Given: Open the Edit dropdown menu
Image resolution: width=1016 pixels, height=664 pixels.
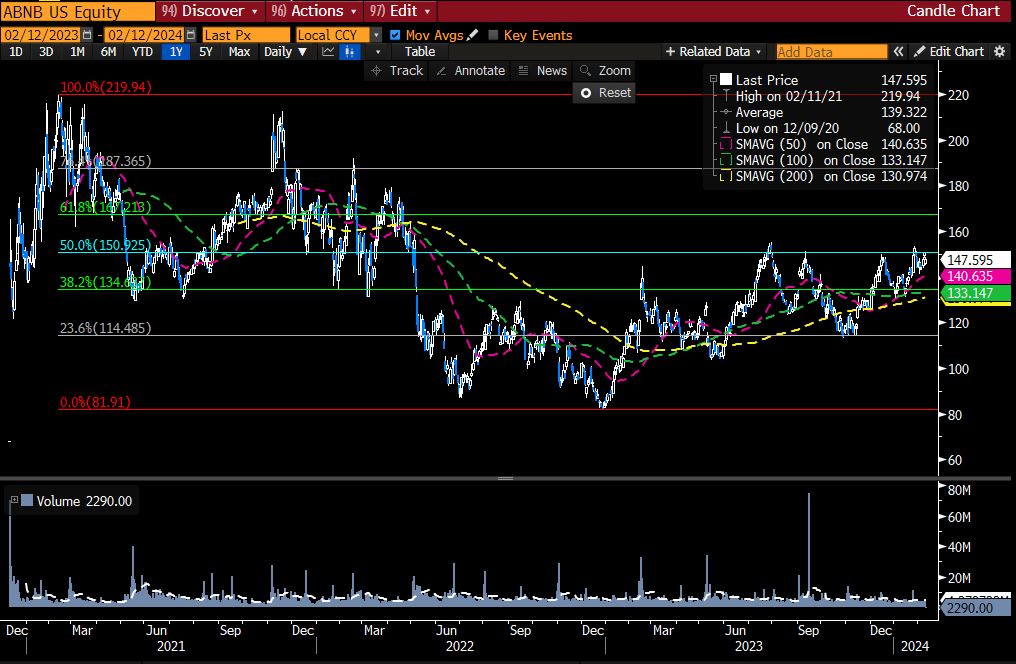Looking at the screenshot, I should pos(400,11).
